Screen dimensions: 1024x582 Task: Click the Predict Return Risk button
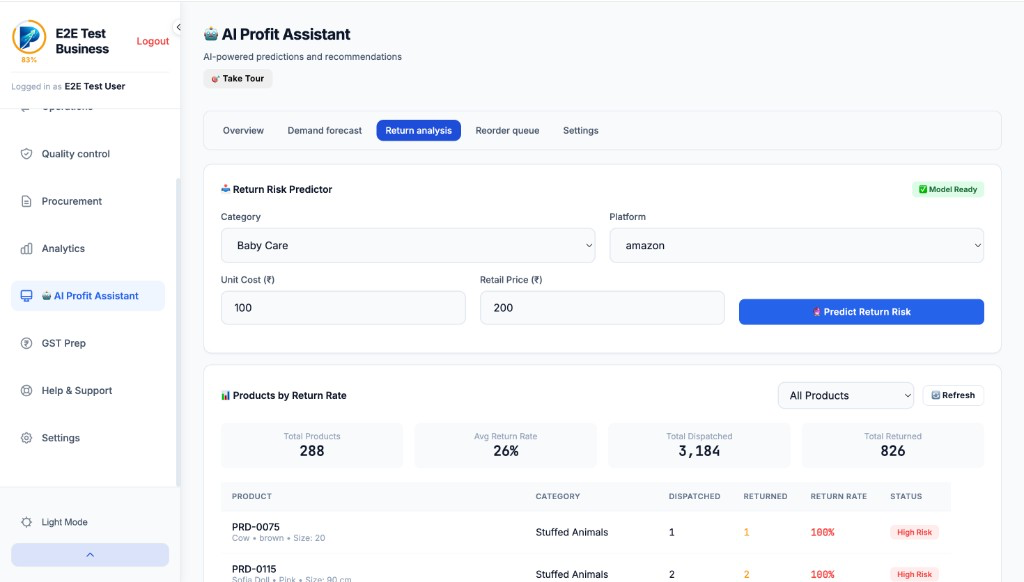861,312
